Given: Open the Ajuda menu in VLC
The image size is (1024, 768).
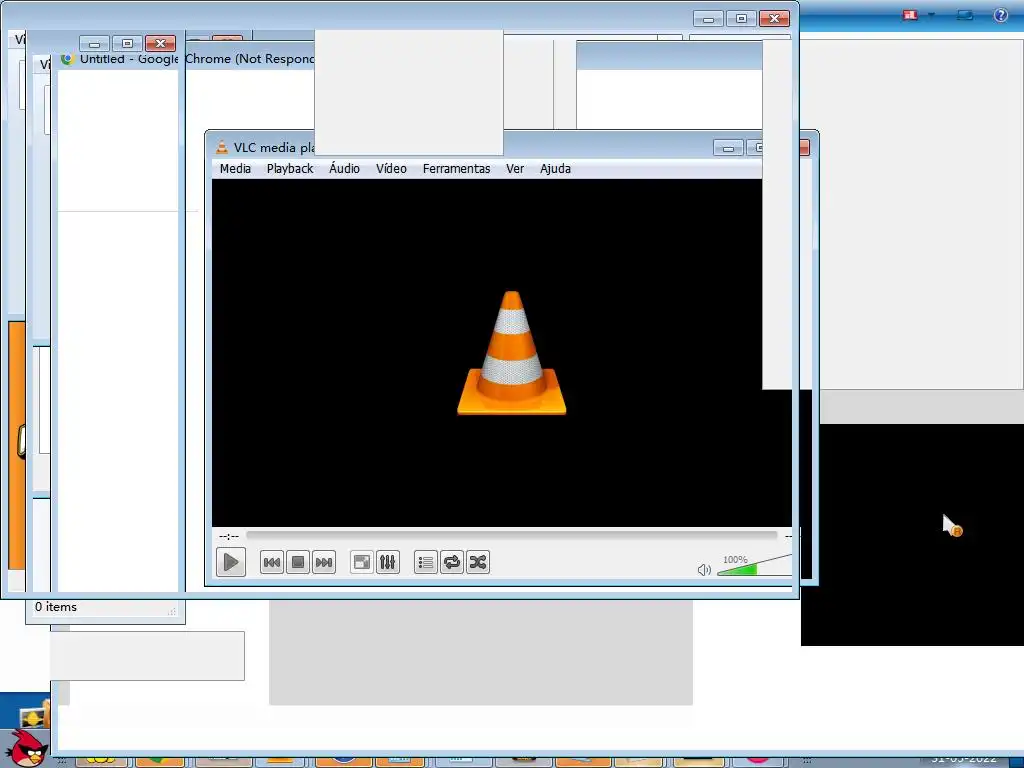Looking at the screenshot, I should click(555, 168).
